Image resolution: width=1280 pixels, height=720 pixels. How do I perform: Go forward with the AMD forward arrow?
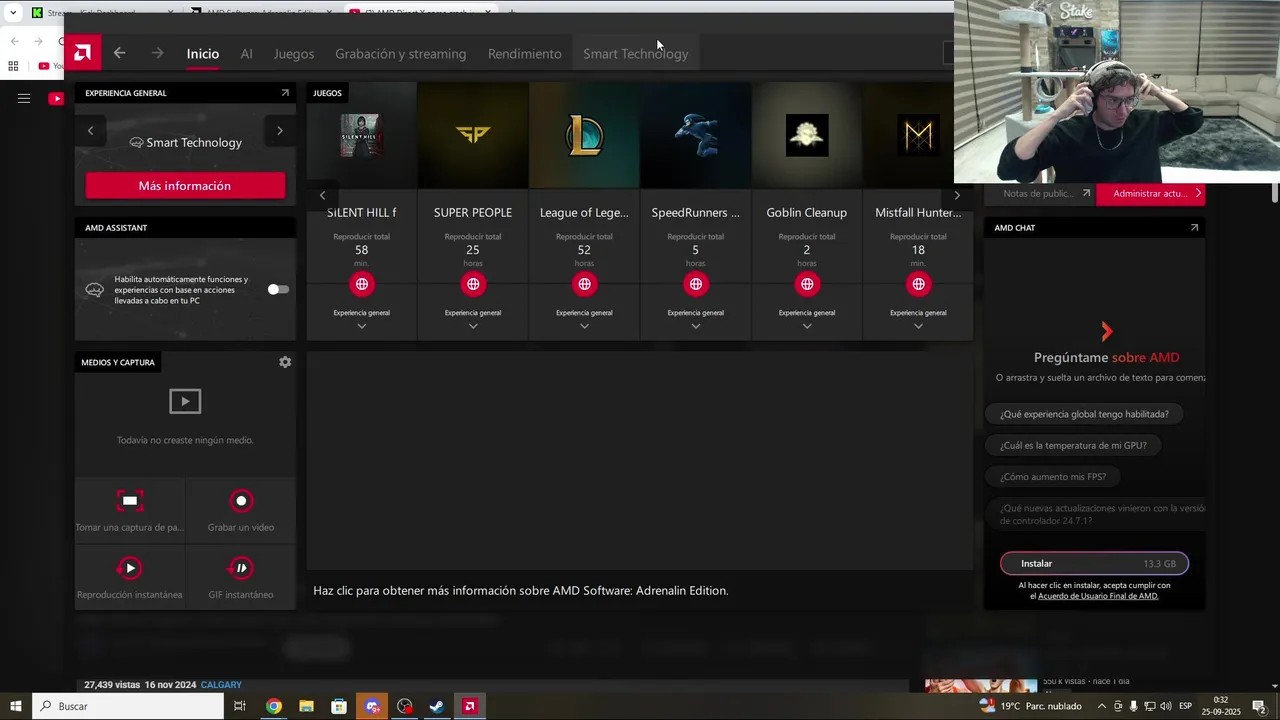(157, 53)
